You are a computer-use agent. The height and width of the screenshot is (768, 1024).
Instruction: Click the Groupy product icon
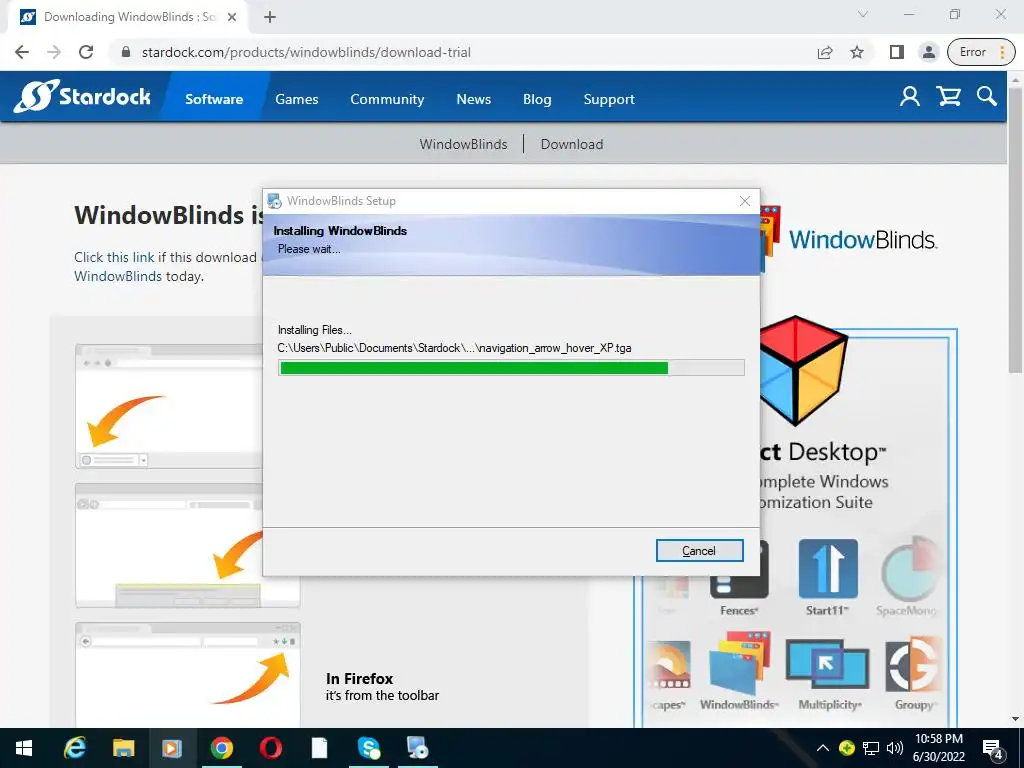coord(914,665)
